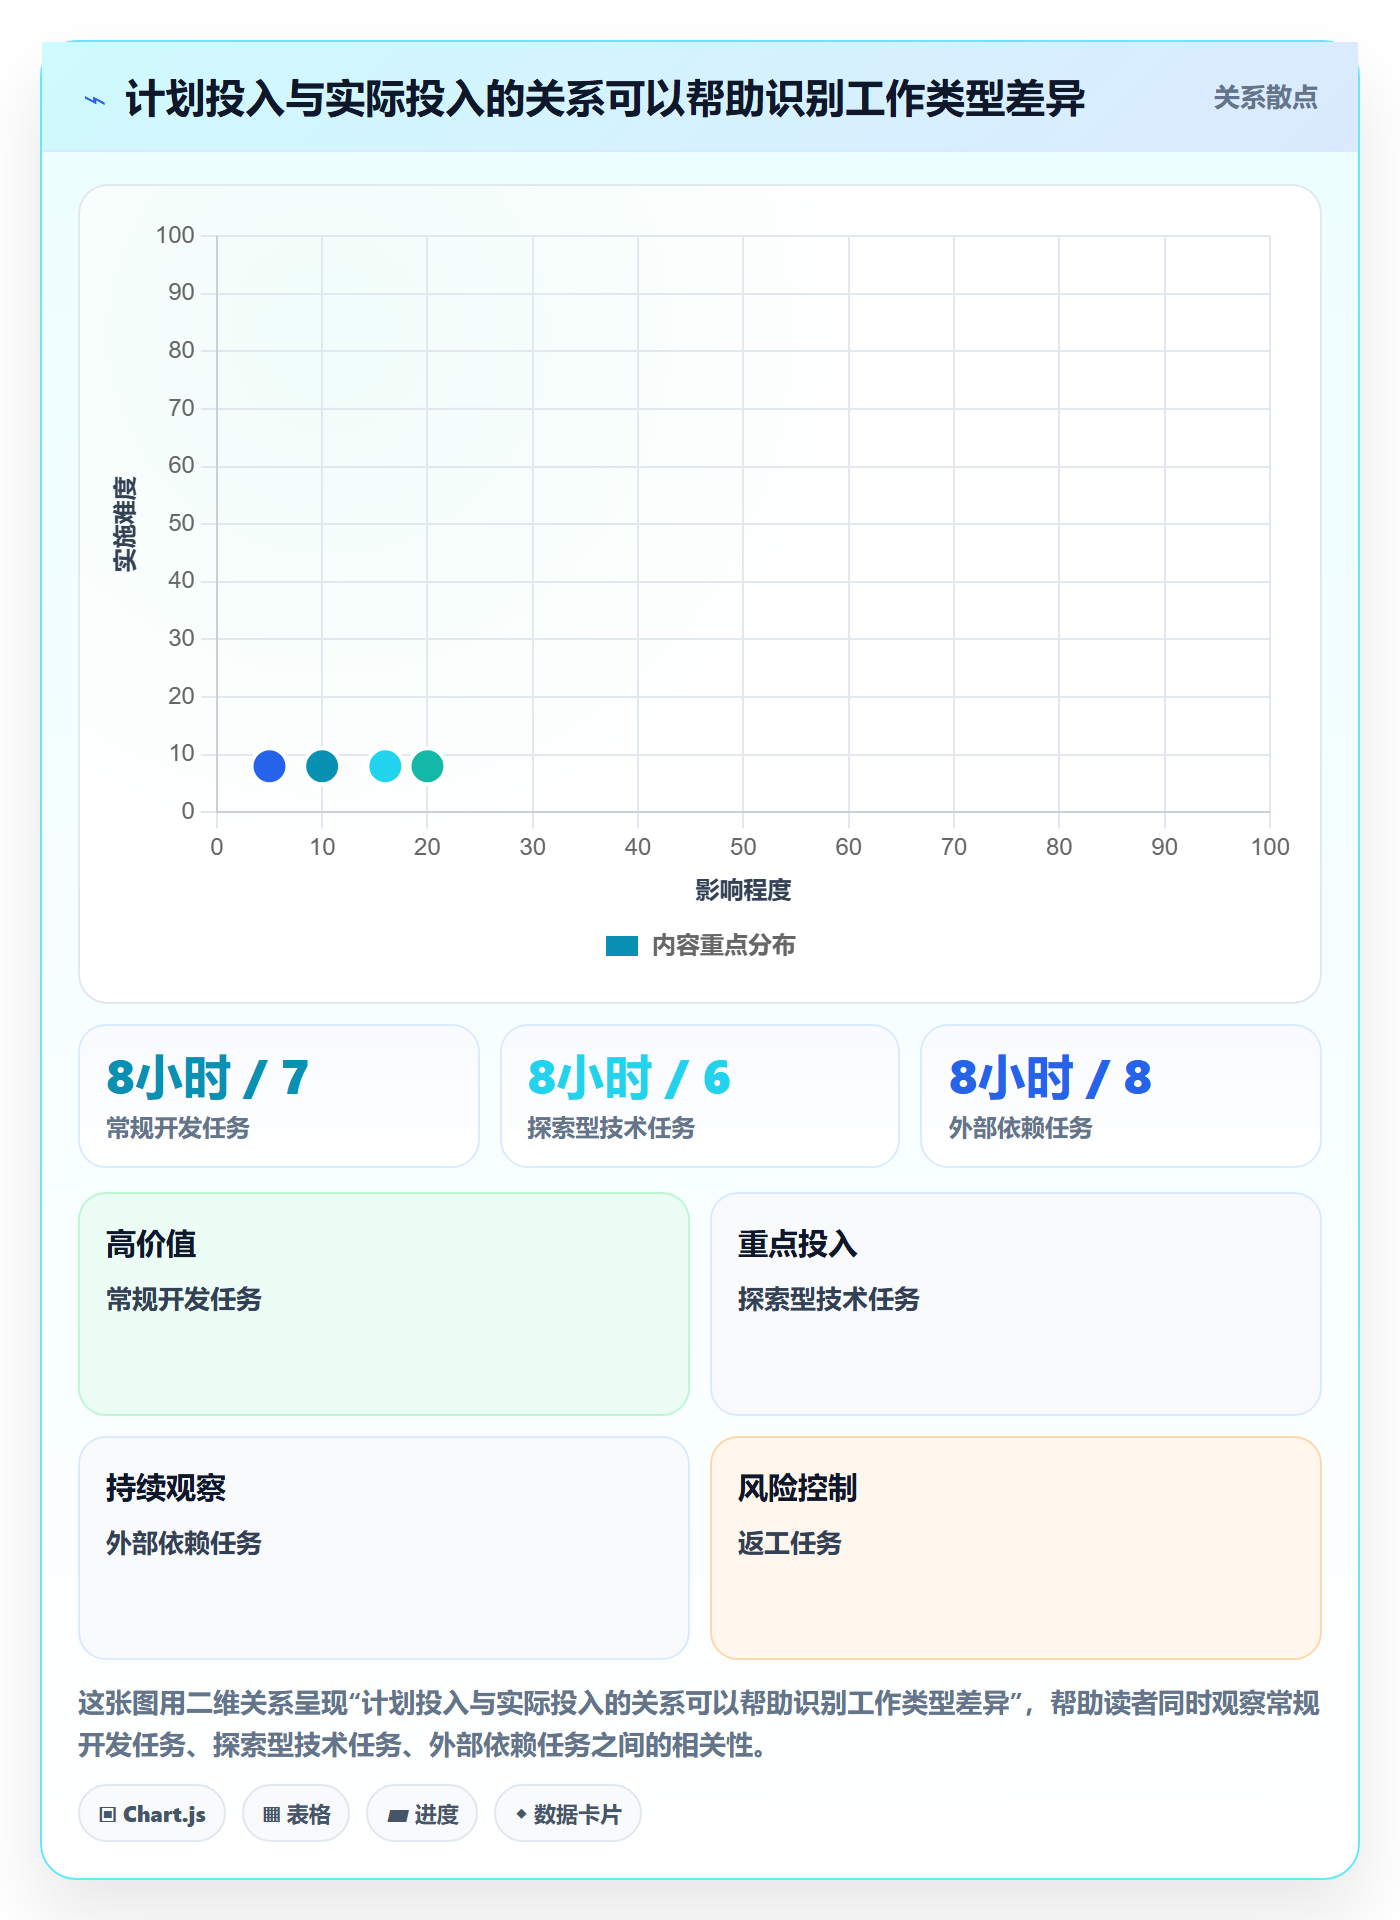Image resolution: width=1400 pixels, height=1920 pixels.
Task: Click the Chart.js tag chip
Action: coord(152,1814)
